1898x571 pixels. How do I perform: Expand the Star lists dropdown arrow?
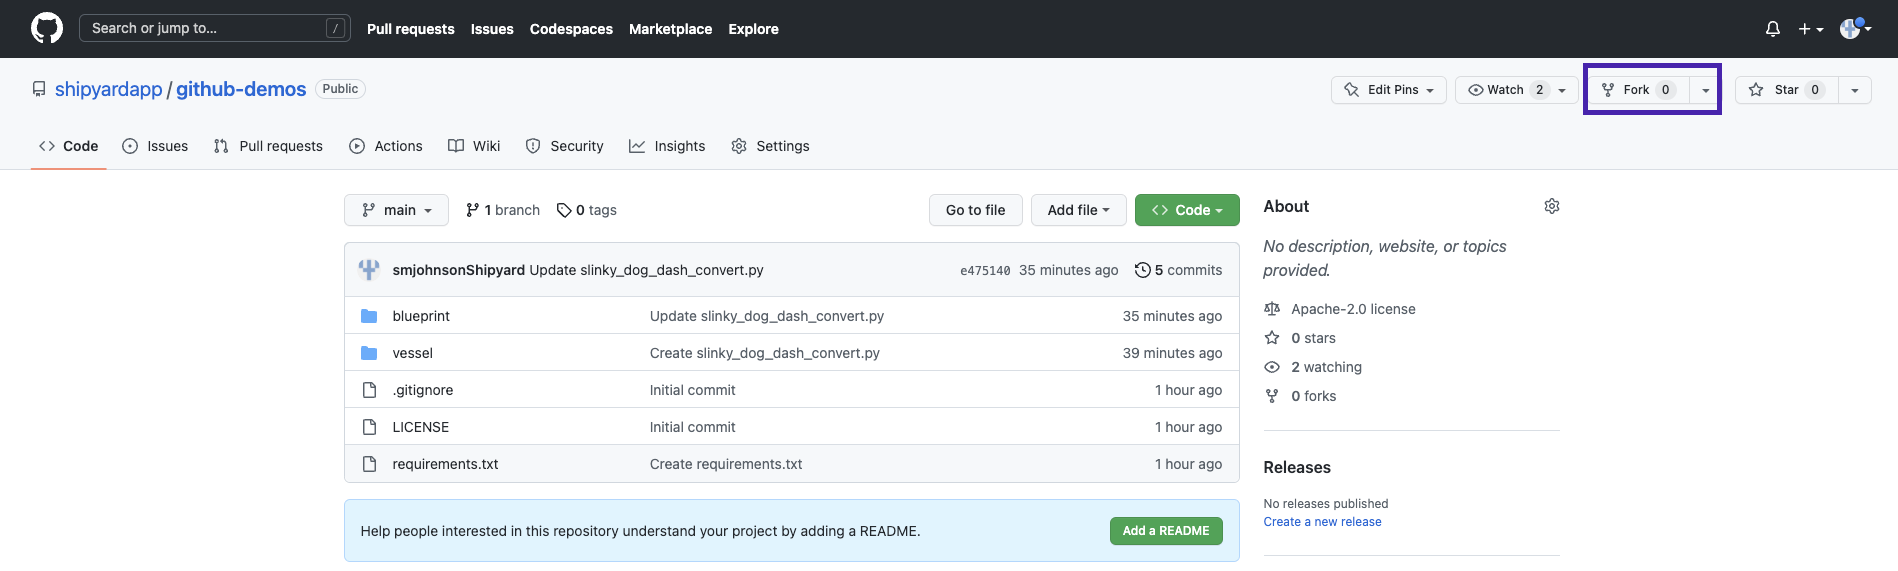click(1855, 90)
